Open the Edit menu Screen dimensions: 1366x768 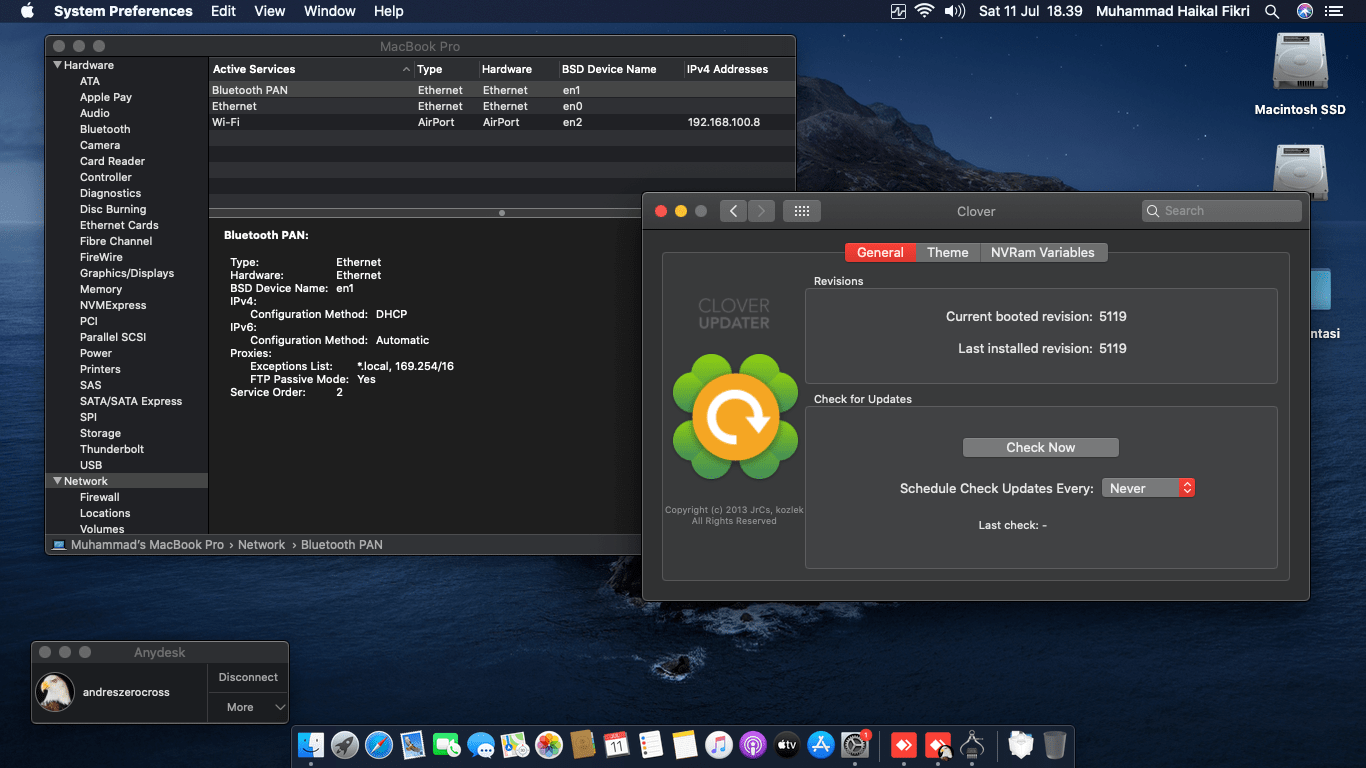pos(223,11)
